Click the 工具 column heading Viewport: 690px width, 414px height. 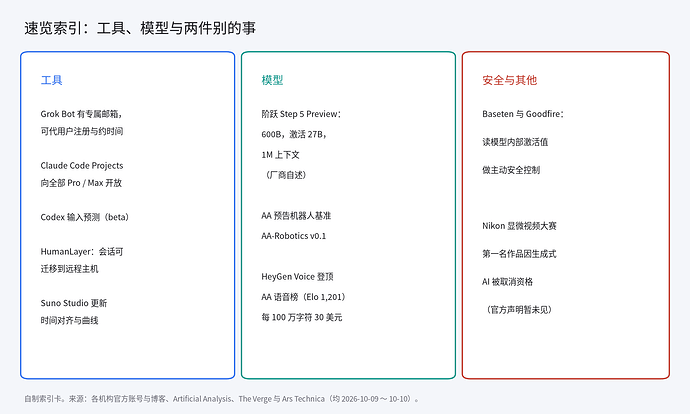coord(51,80)
